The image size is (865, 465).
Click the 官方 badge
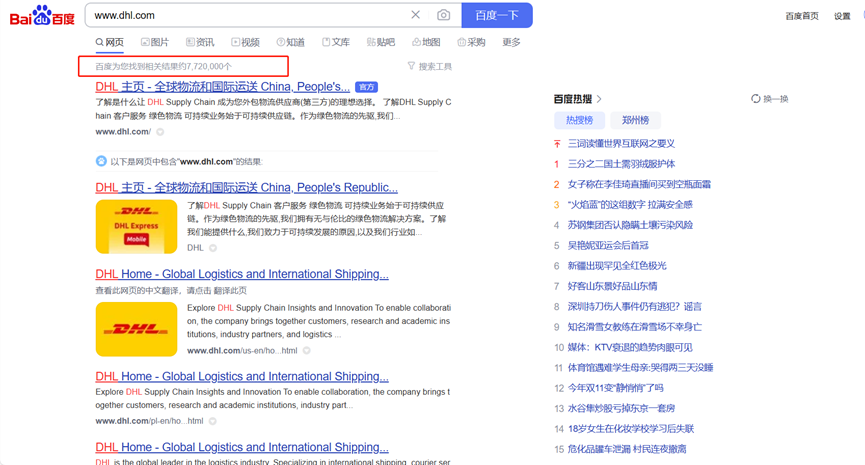pyautogui.click(x=366, y=87)
